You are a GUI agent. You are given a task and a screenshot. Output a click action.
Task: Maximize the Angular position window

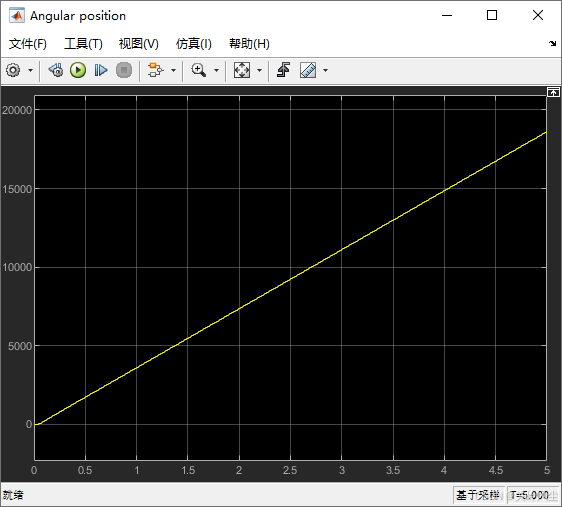(492, 15)
